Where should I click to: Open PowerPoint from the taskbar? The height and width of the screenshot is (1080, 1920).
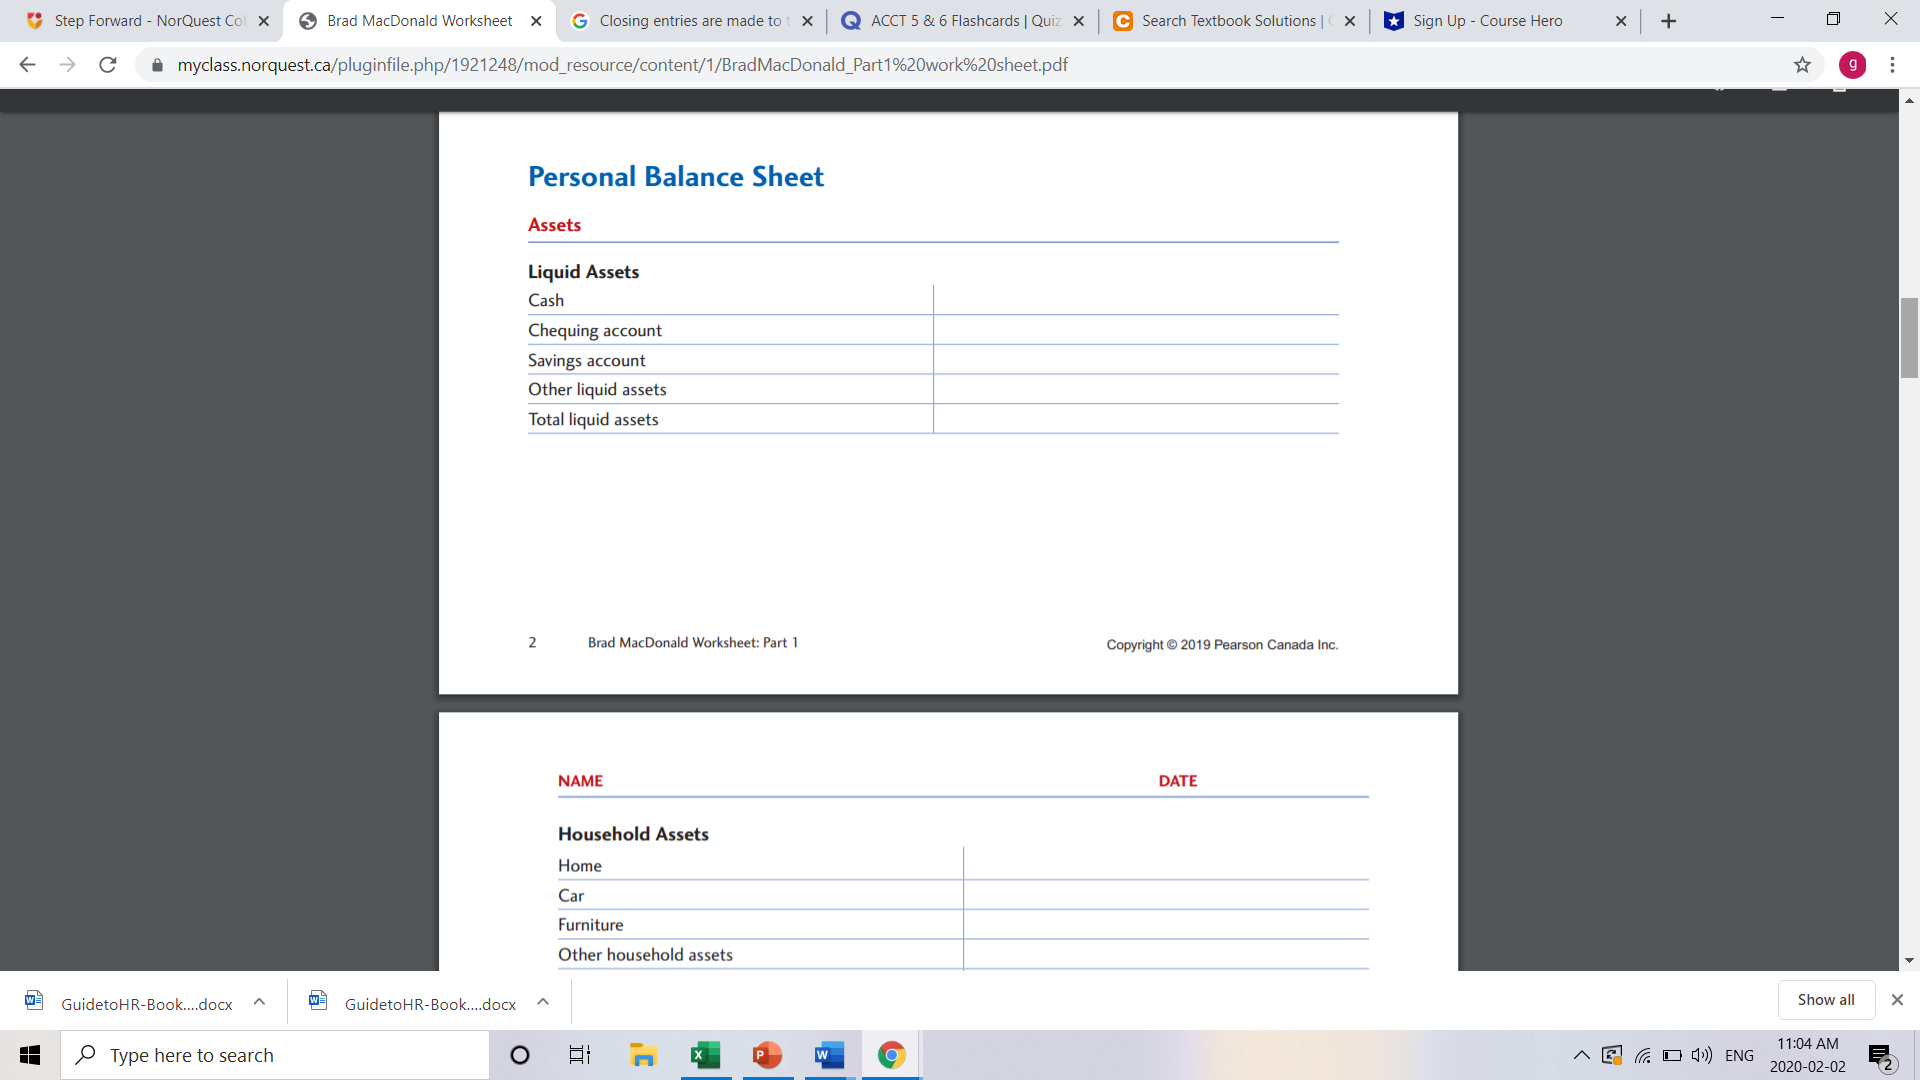767,1055
